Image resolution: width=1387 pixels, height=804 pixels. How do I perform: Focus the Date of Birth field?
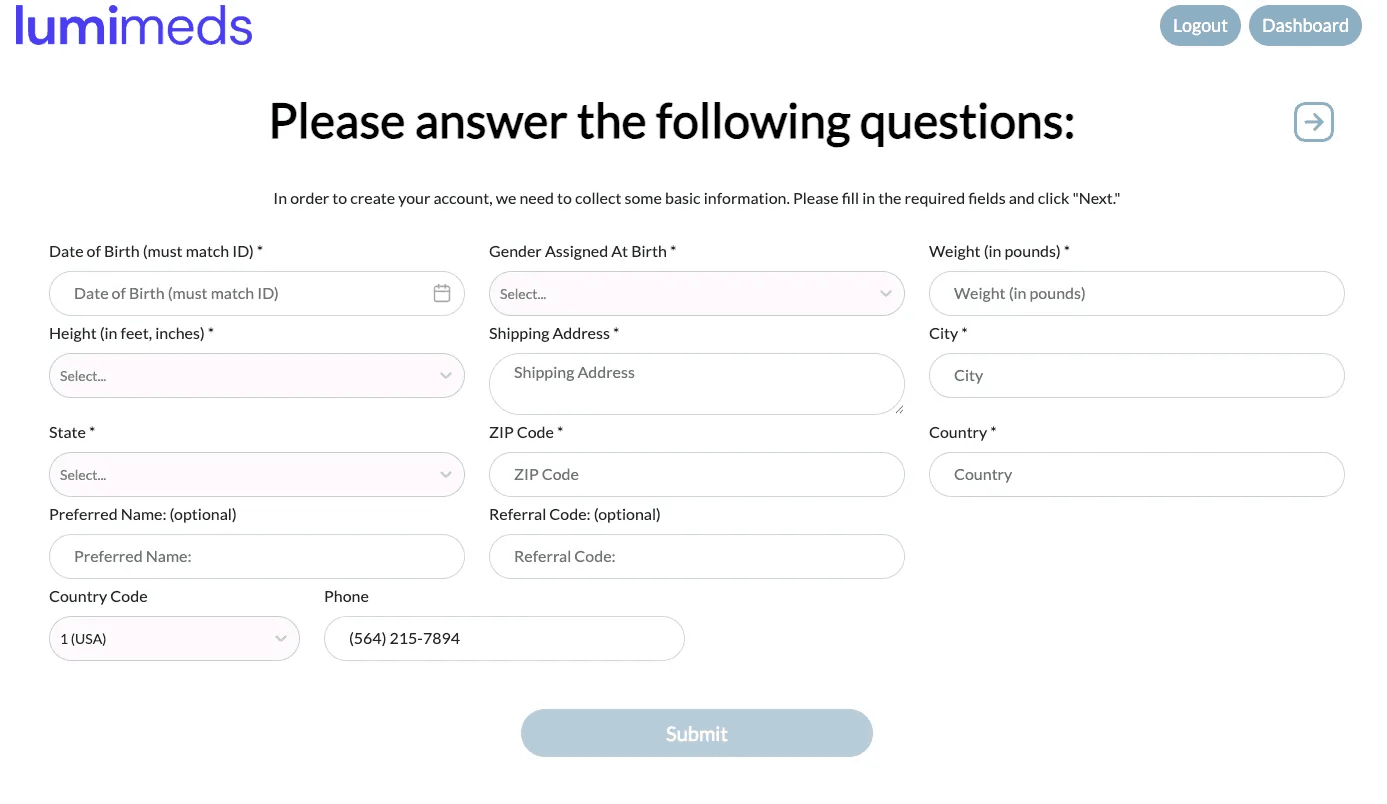pos(240,294)
